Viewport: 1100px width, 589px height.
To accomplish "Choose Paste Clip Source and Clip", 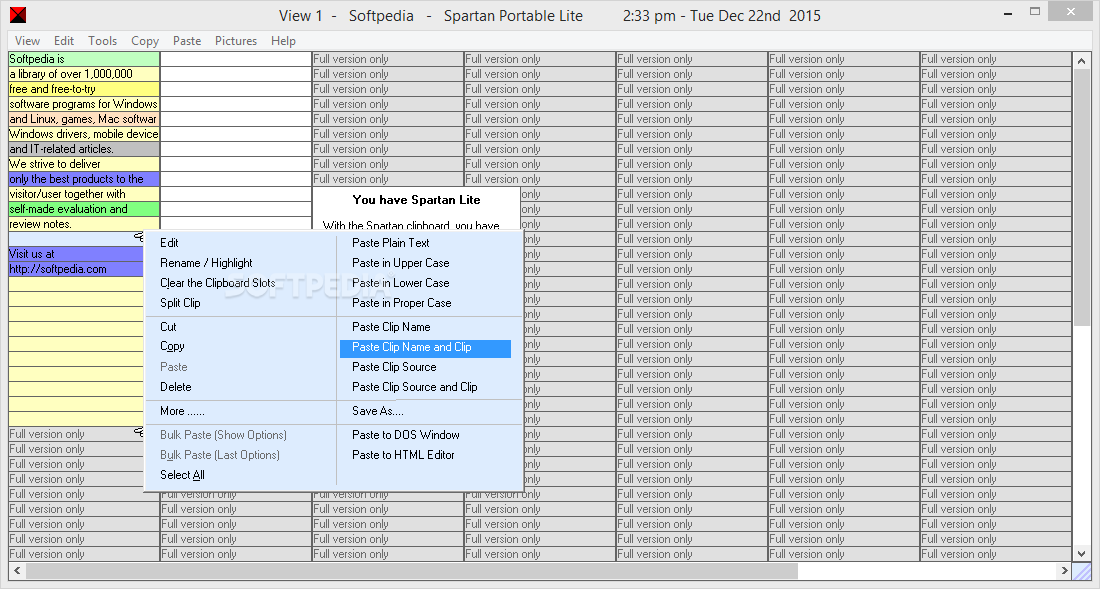I will click(x=415, y=387).
